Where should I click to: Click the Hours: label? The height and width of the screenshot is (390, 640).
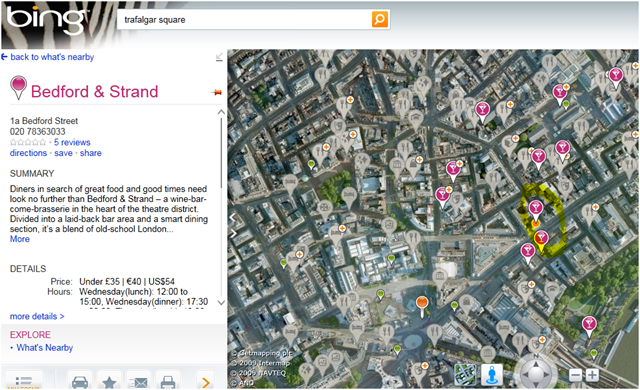coord(60,292)
